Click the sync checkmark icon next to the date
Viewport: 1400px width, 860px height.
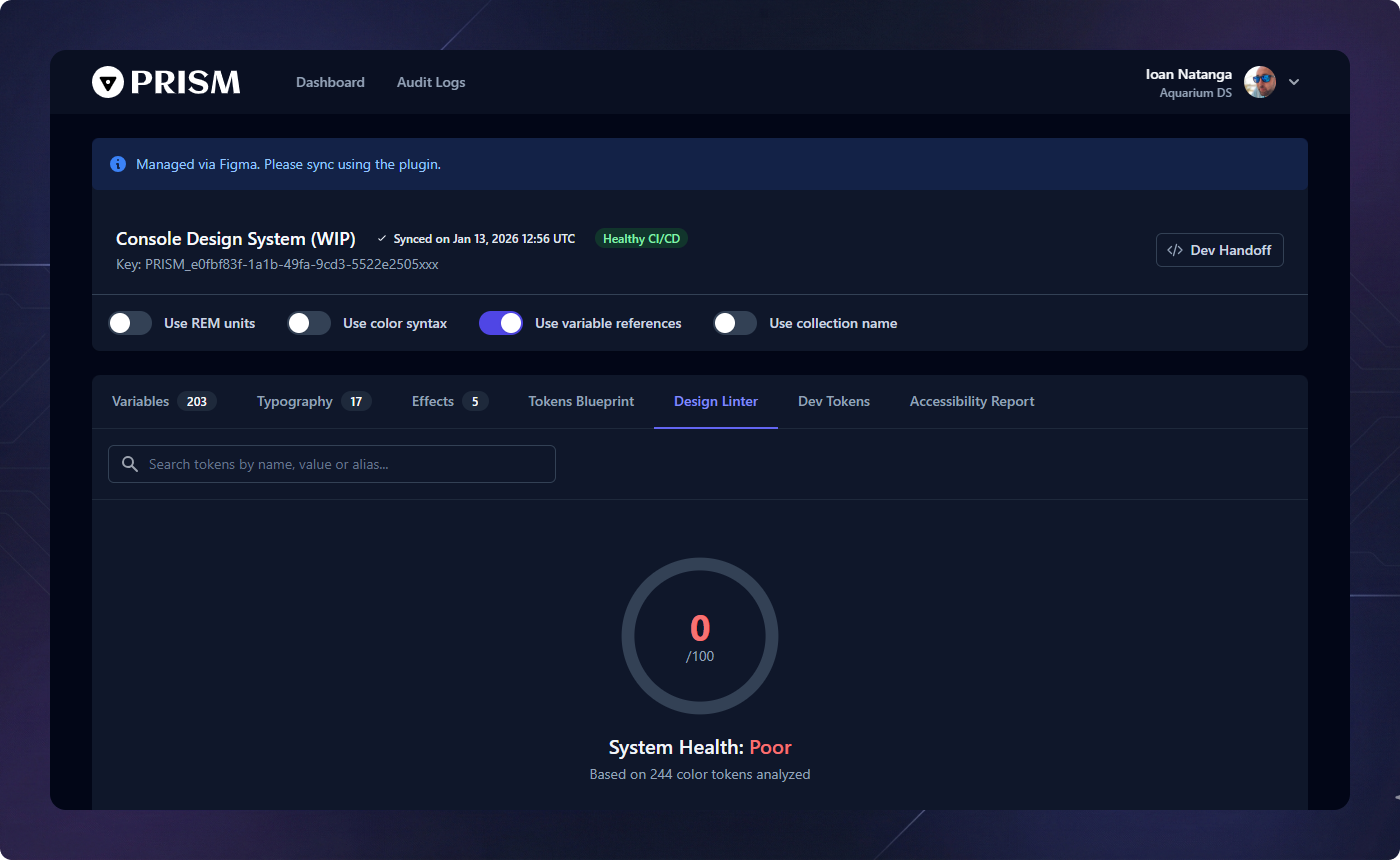(381, 238)
